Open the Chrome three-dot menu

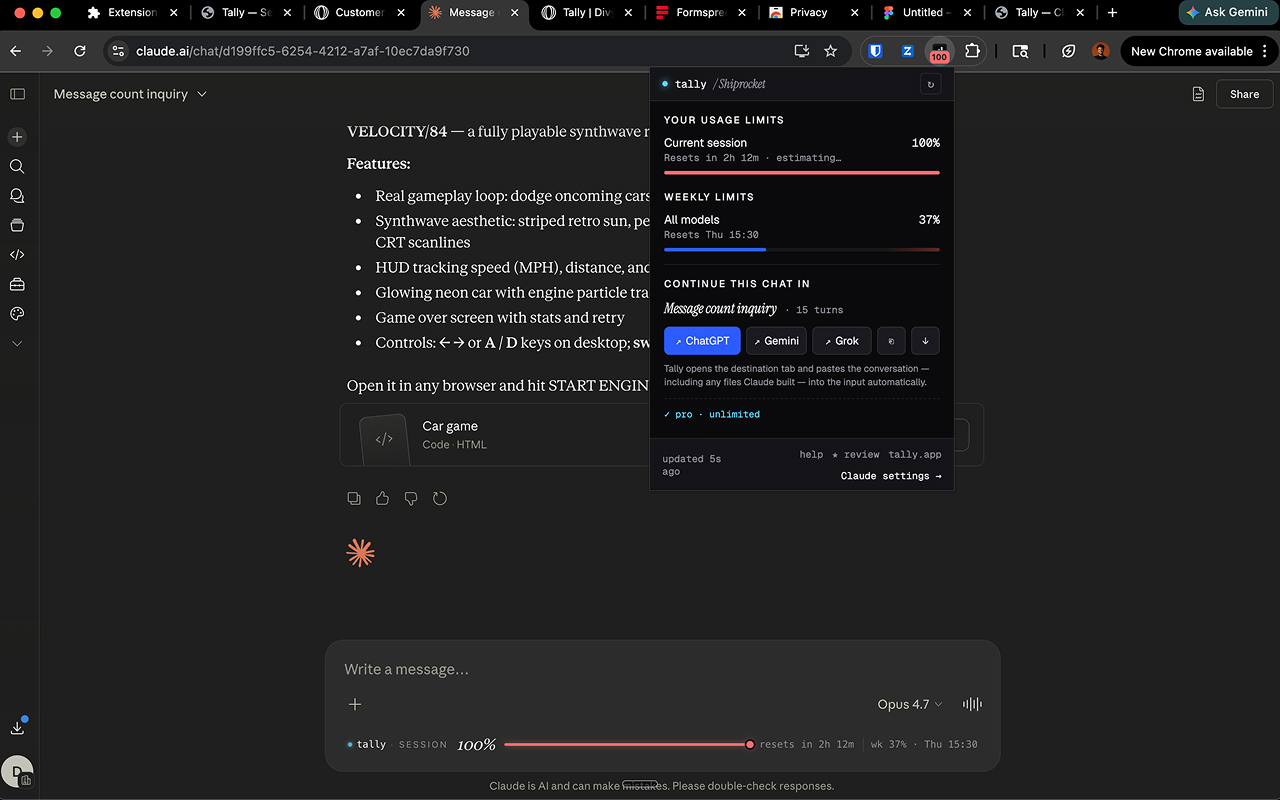[x=1266, y=51]
